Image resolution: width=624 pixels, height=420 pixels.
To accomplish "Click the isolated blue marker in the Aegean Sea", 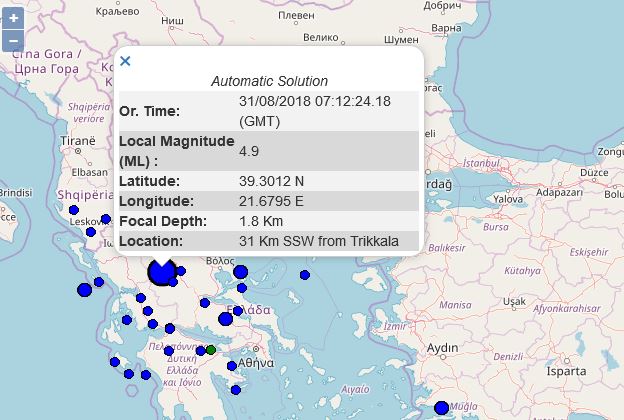I will pos(305,275).
